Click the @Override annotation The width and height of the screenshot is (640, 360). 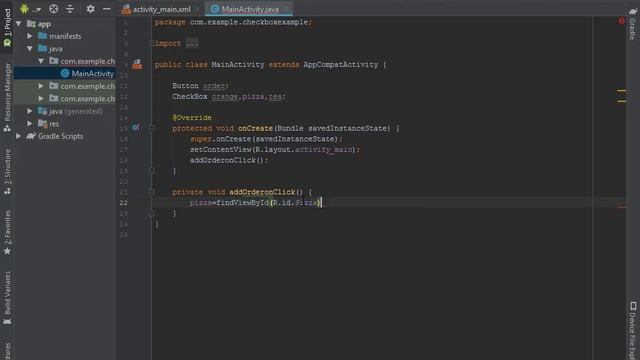point(192,118)
